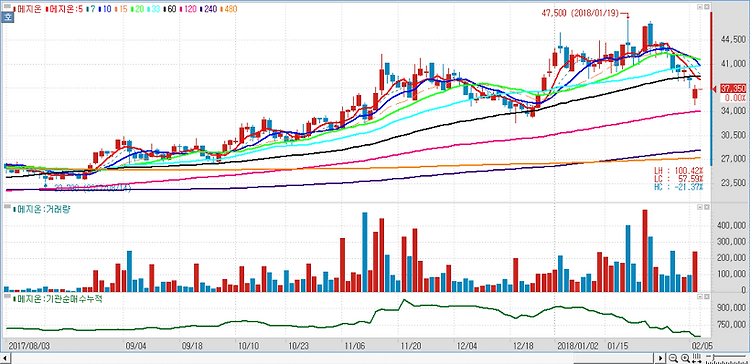Click the 44,500 price axis label
Screen dimensions: 750x364
click(734, 40)
